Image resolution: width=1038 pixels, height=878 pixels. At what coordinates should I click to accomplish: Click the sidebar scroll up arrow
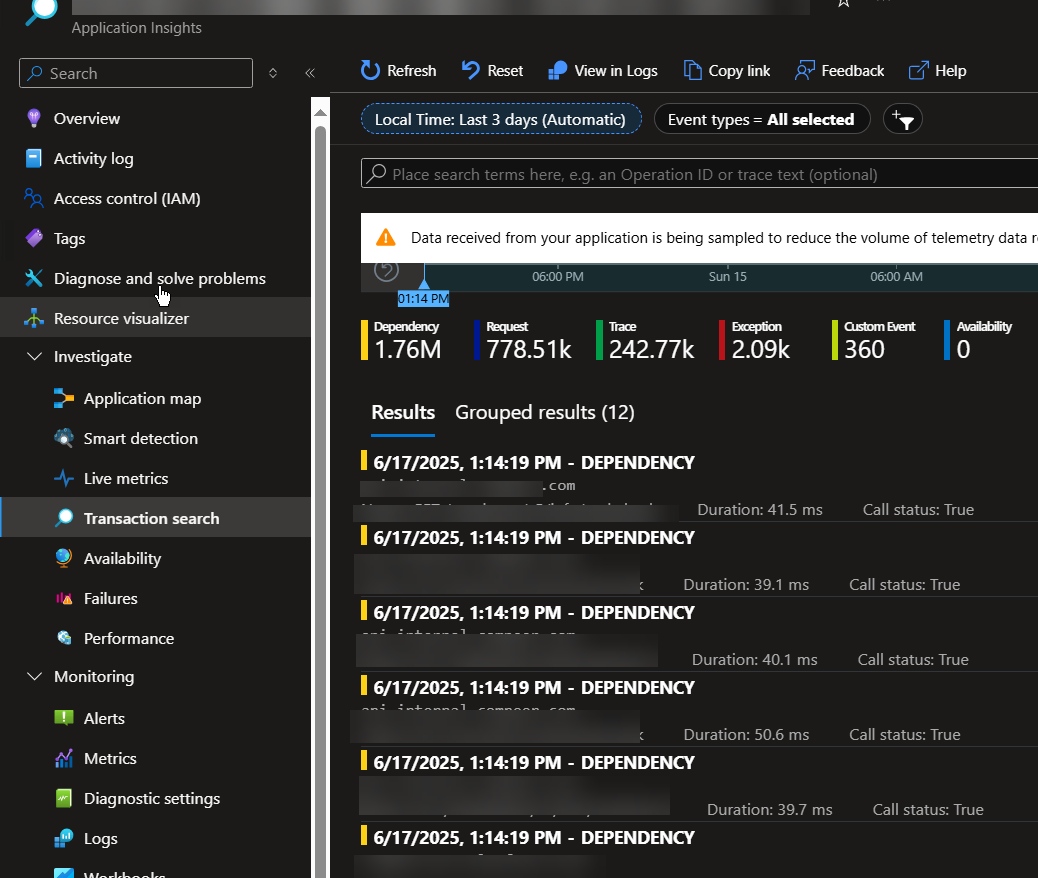(x=320, y=113)
